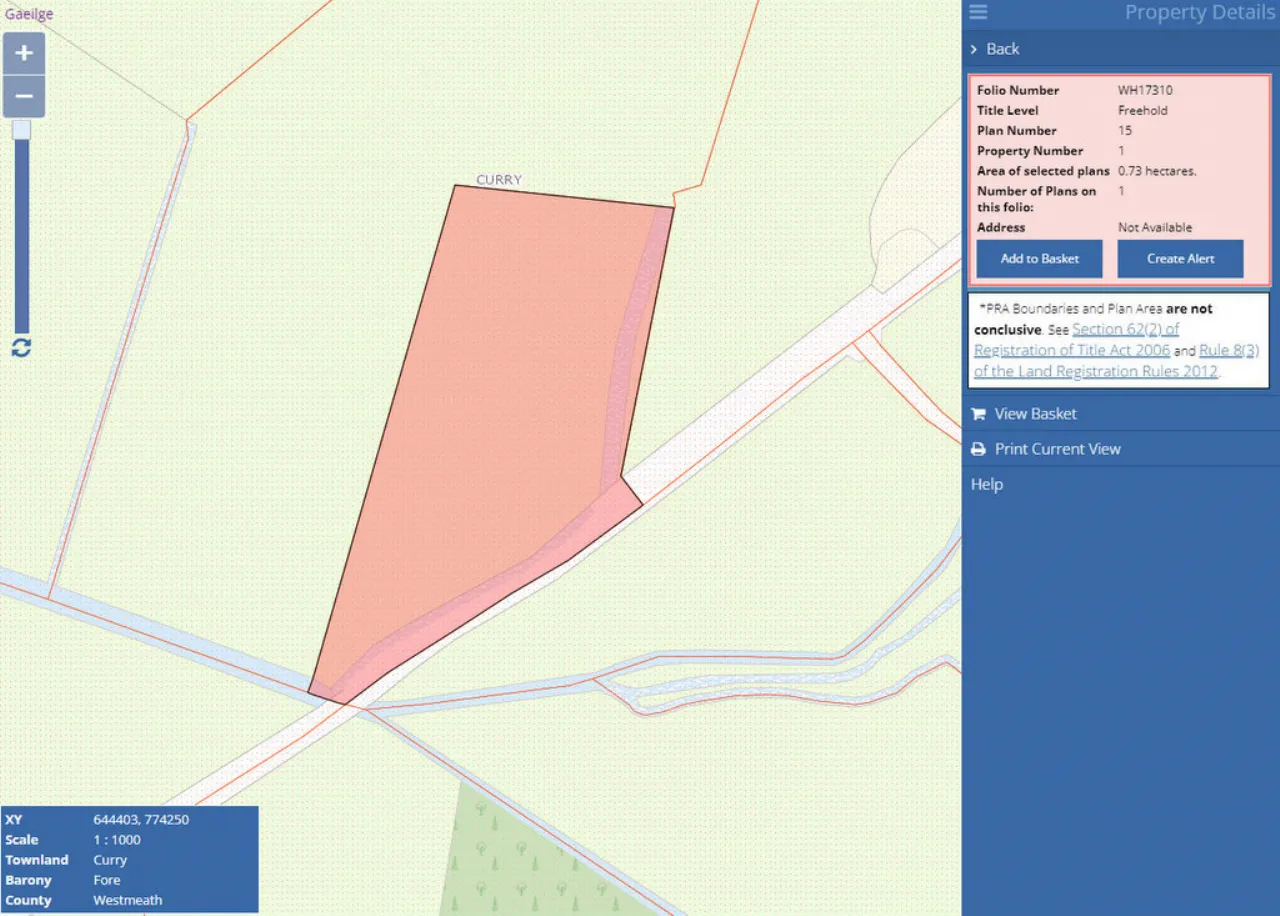This screenshot has width=1280, height=916.
Task: Click the shopping cart icon beside View Basket
Action: coord(978,413)
